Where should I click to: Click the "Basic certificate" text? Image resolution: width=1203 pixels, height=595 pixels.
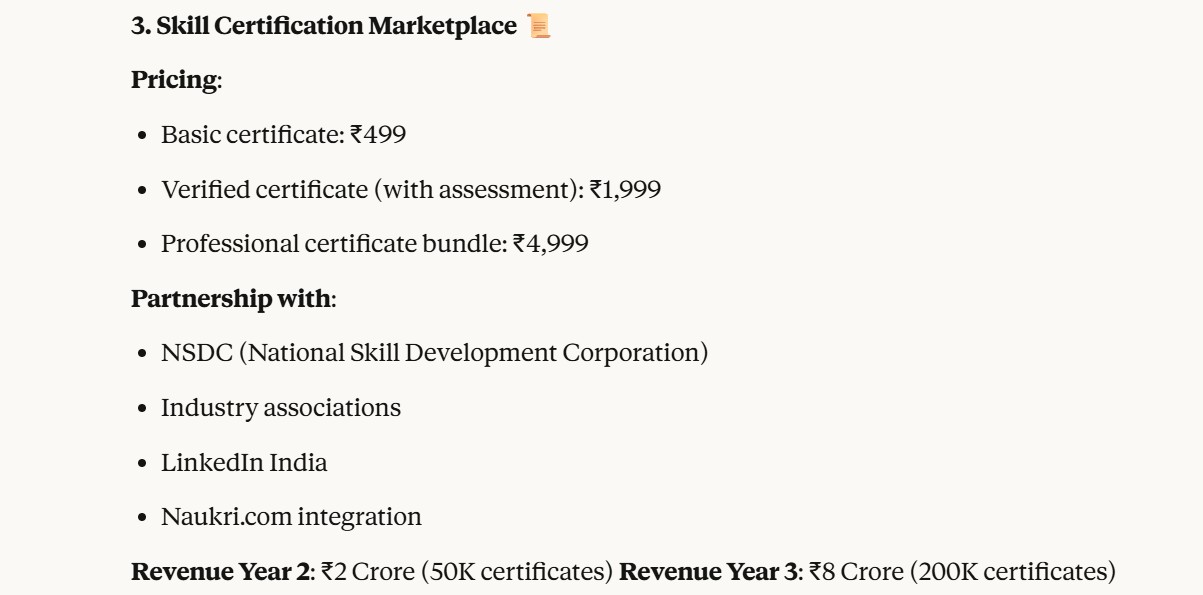[x=250, y=135]
